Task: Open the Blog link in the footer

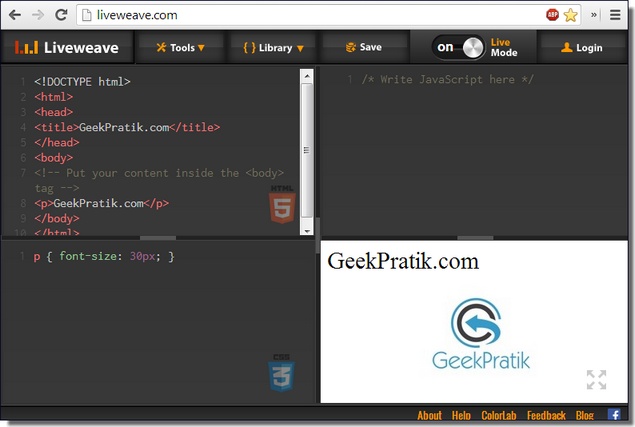Action: pos(585,415)
